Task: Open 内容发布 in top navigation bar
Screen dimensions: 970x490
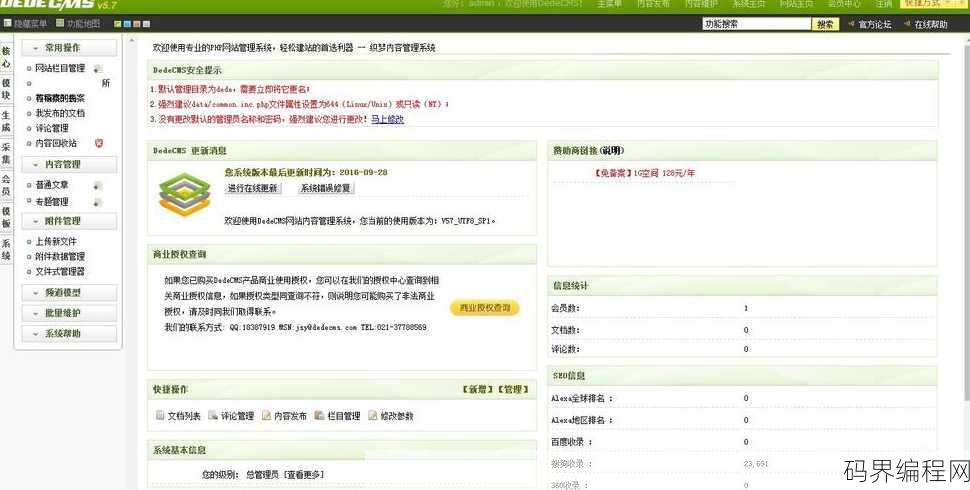Action: (x=654, y=4)
